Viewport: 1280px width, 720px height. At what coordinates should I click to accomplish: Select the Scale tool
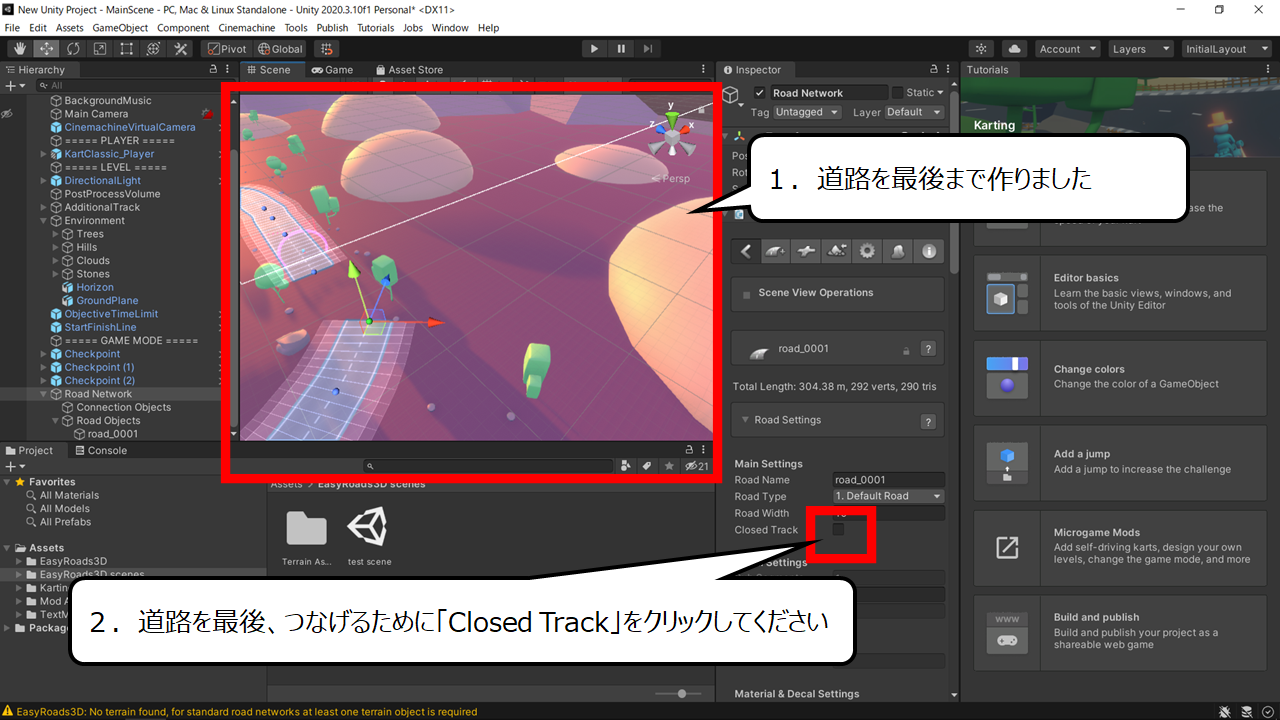(x=100, y=48)
